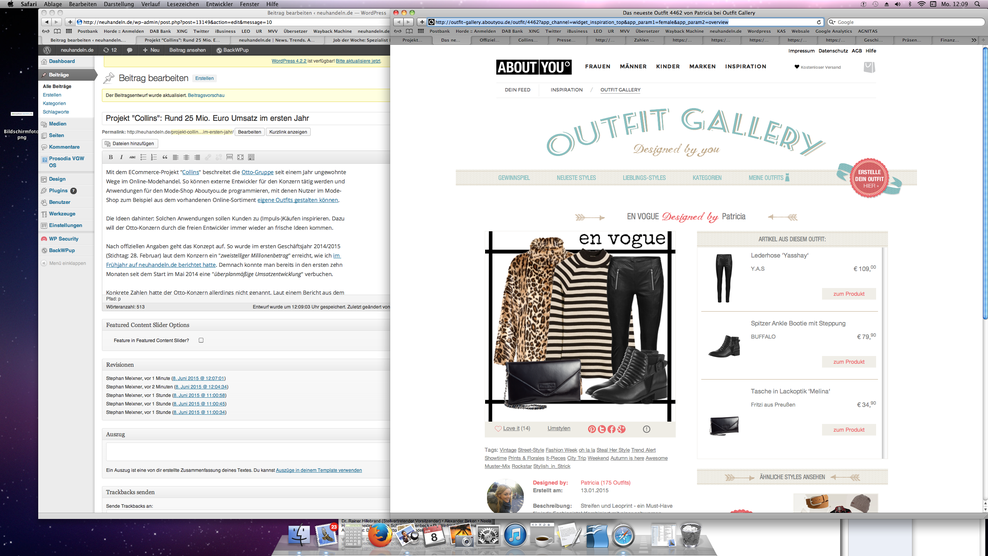Image resolution: width=988 pixels, height=556 pixels.
Task: Open MARKEN in About You navigation
Action: [702, 66]
